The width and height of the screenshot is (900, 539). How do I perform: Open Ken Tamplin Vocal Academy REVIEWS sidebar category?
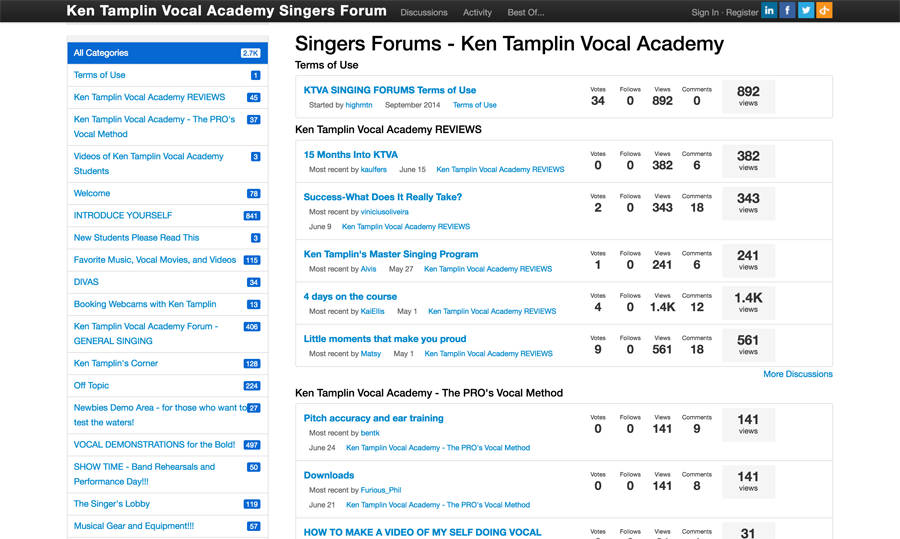pyautogui.click(x=149, y=97)
